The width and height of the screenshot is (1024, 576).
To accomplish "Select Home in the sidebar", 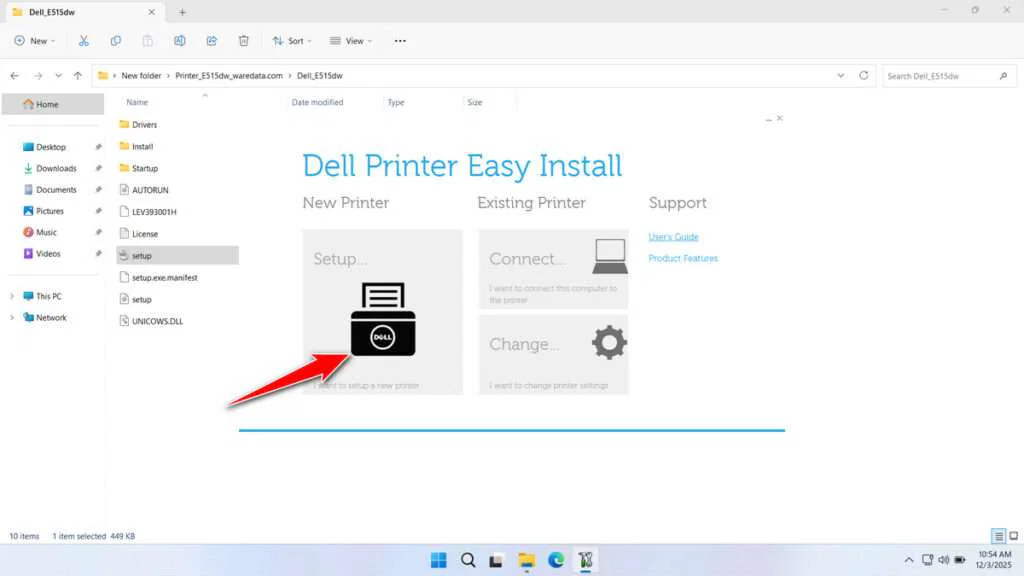I will tap(46, 103).
